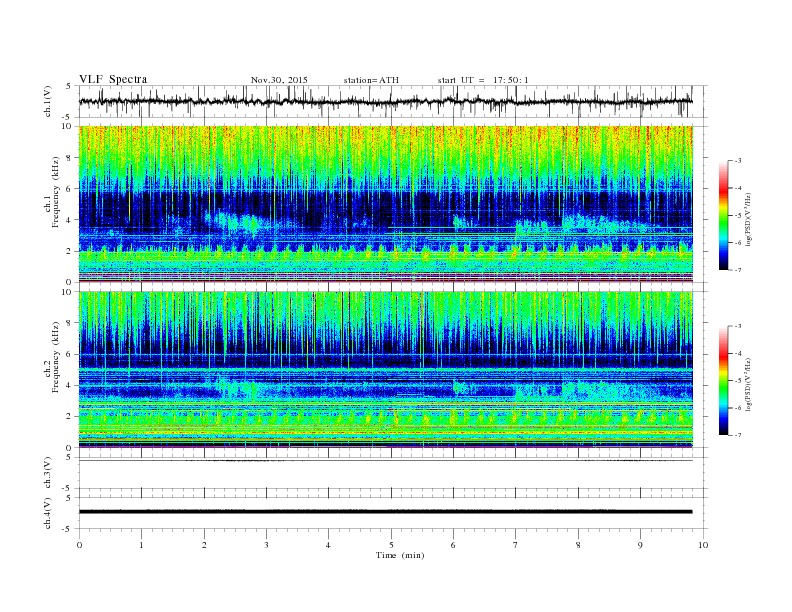Screen dimensions: 792x612
Task: Click the time axis tick label "5"
Action: click(x=391, y=545)
